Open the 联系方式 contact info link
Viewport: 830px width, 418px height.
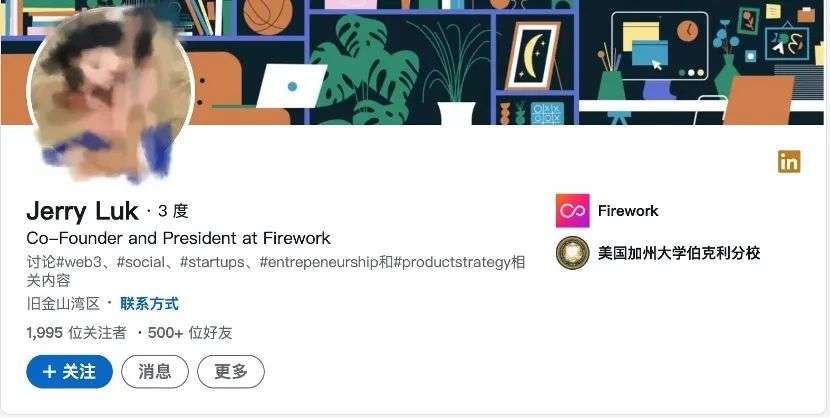[149, 304]
